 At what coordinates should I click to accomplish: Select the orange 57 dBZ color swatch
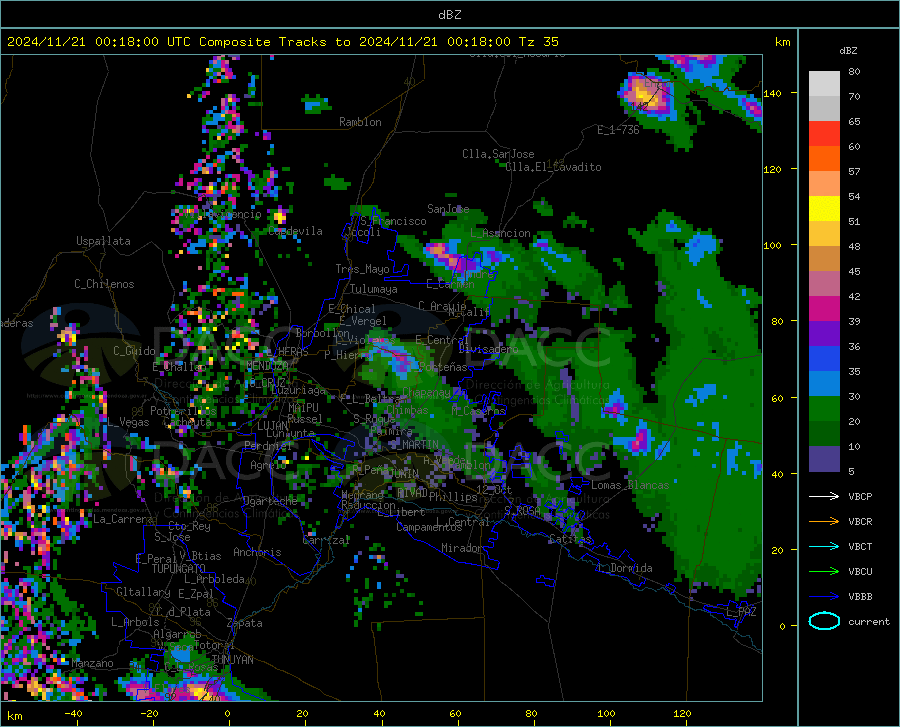point(824,159)
